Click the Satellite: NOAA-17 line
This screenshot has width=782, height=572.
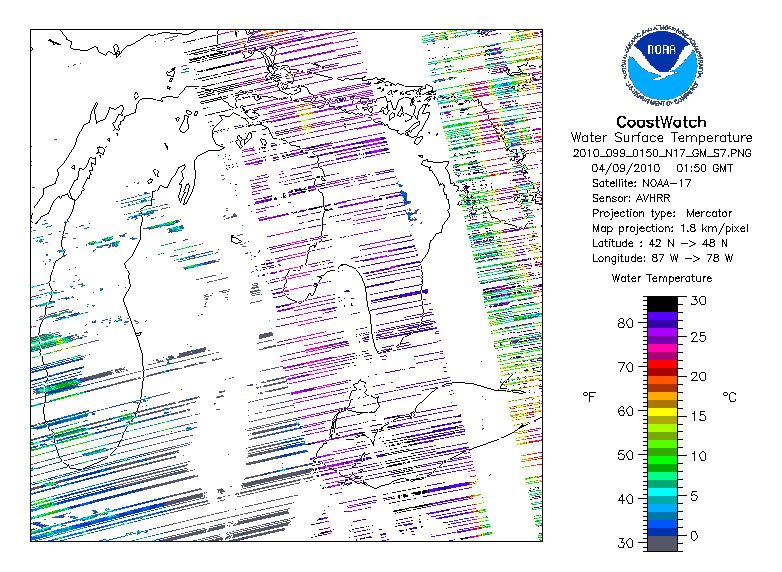click(x=641, y=183)
